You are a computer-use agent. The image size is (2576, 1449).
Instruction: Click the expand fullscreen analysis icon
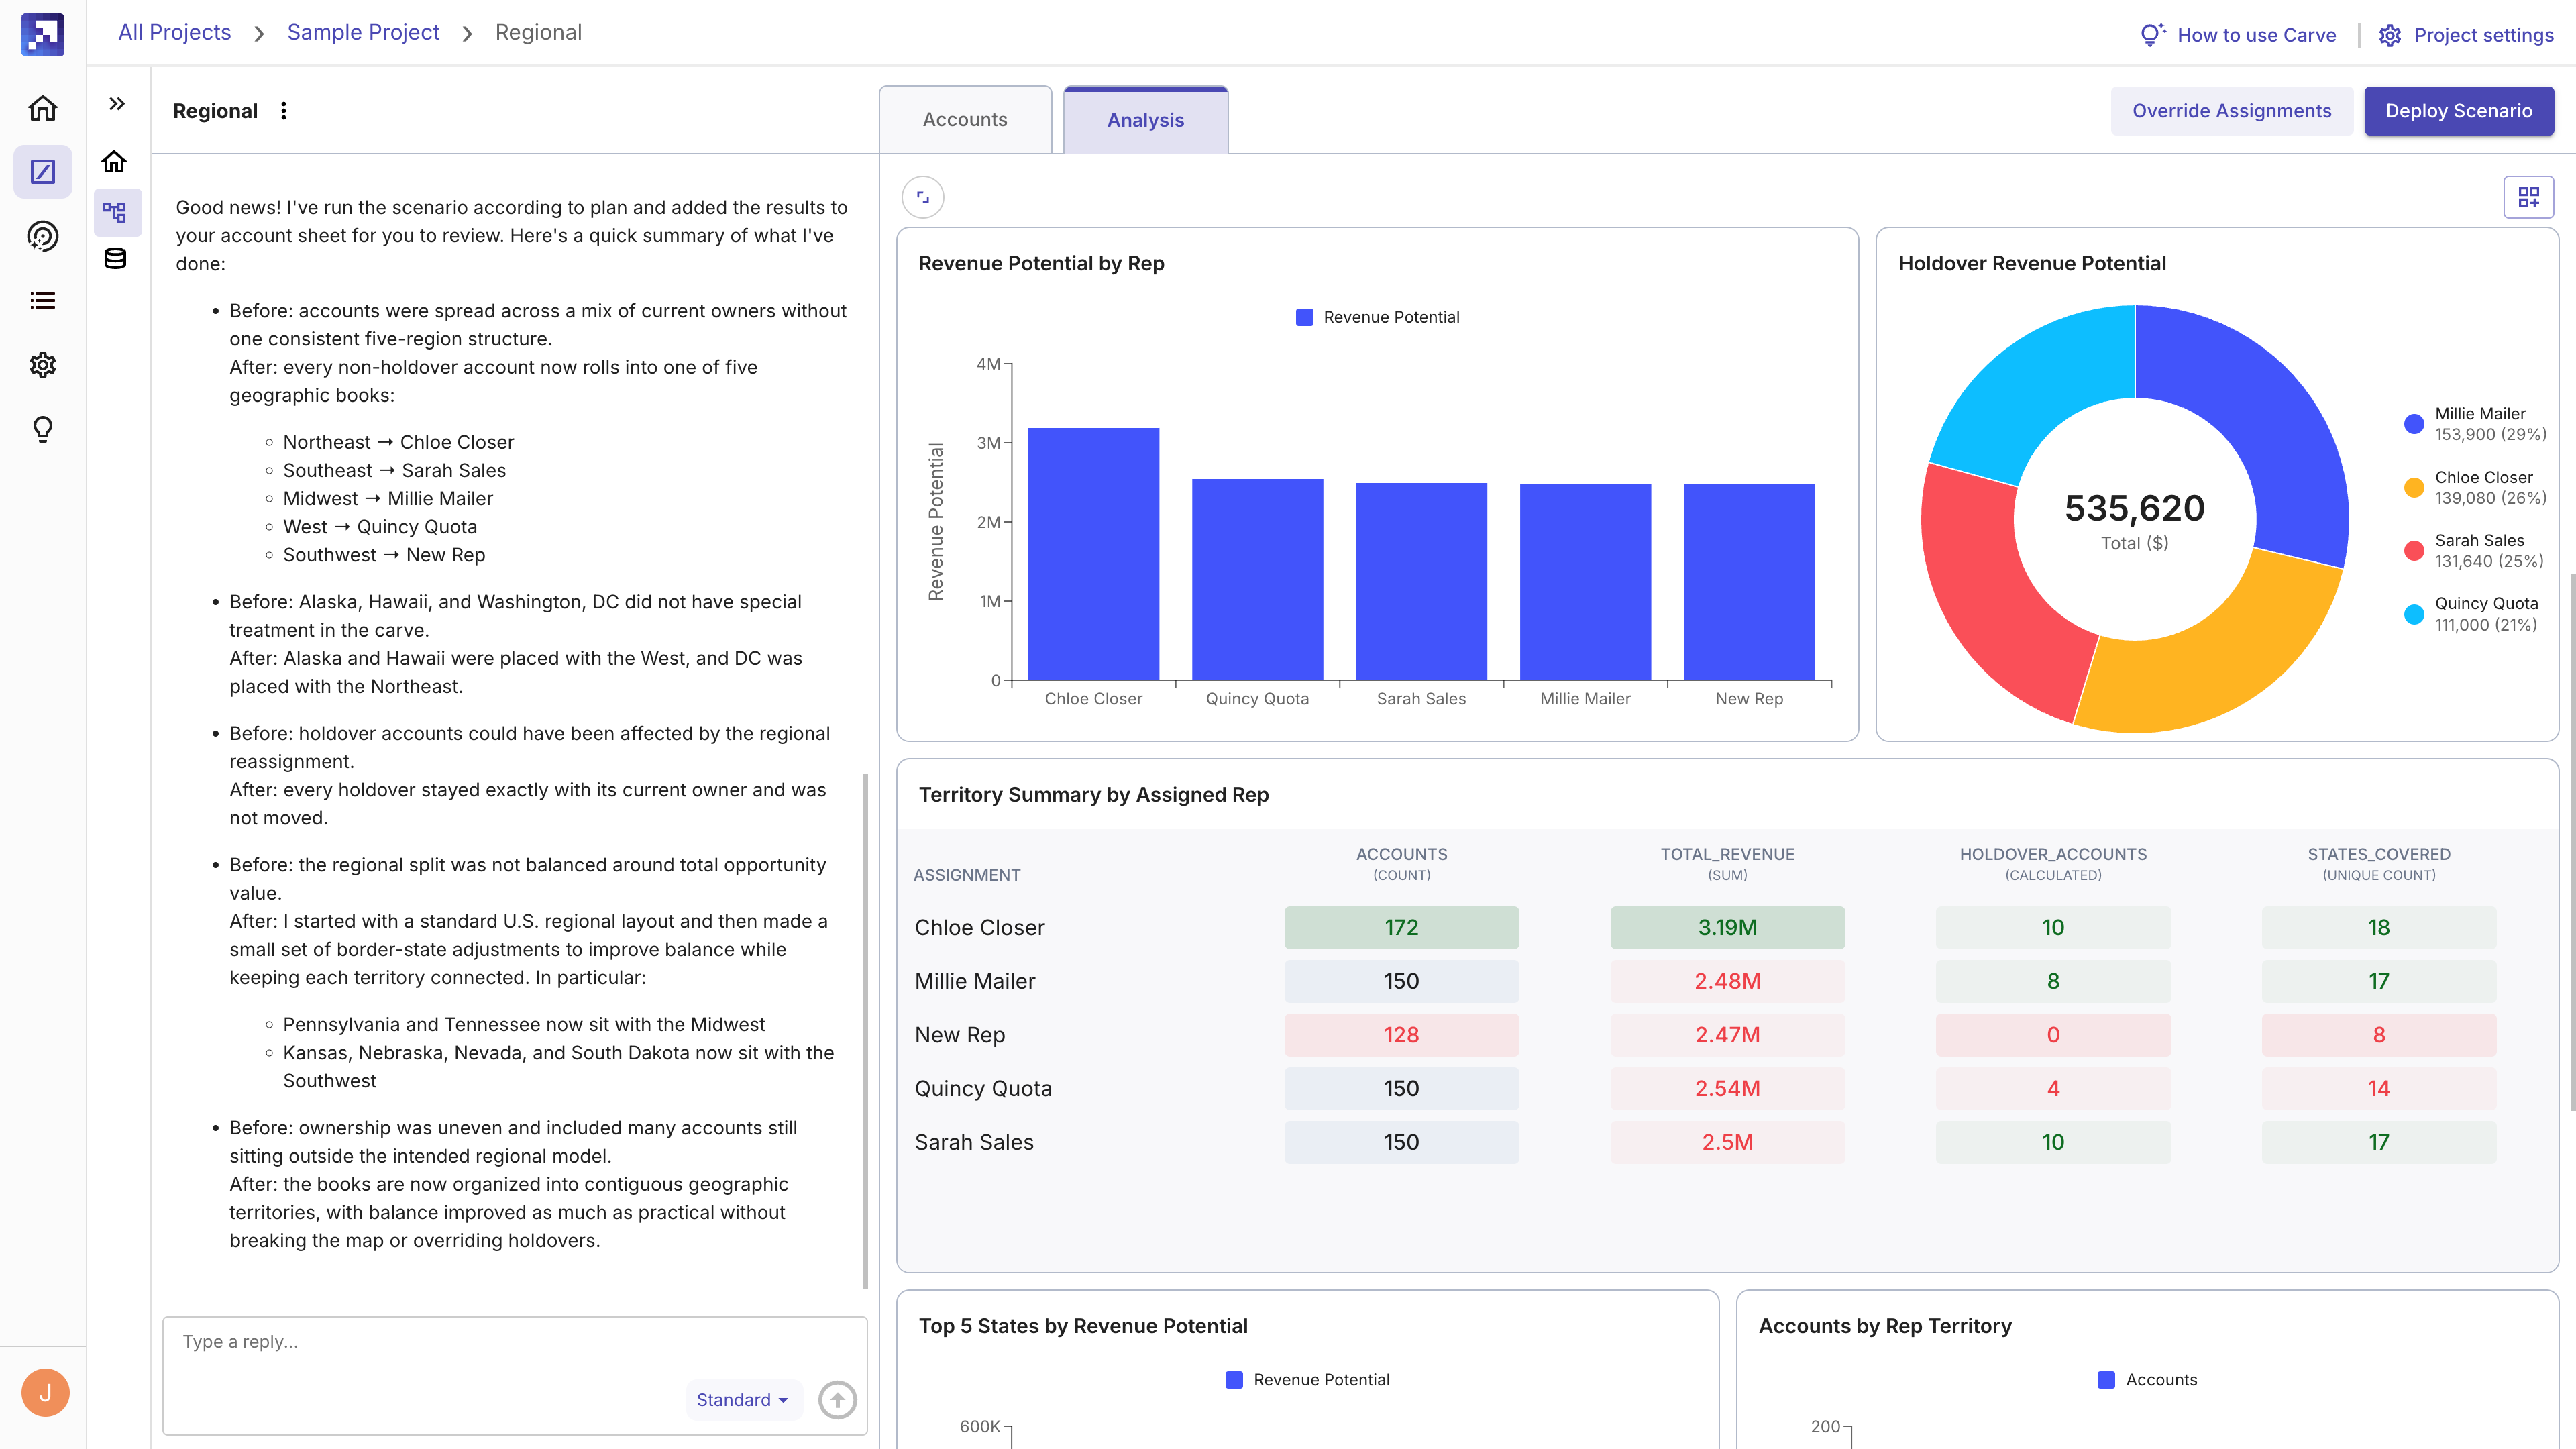point(922,197)
